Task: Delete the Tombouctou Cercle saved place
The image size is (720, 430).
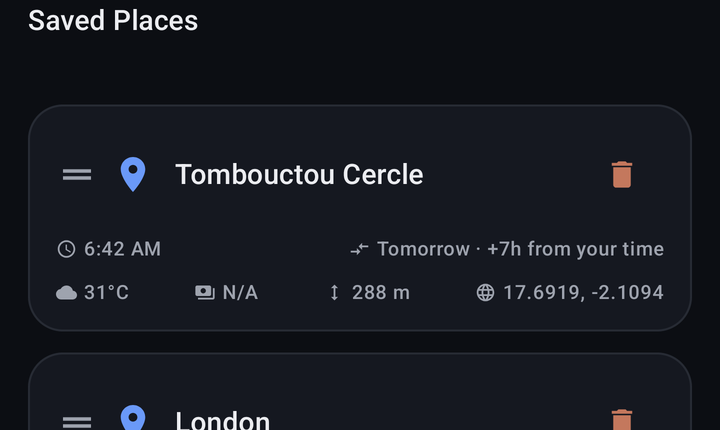Action: click(622, 175)
